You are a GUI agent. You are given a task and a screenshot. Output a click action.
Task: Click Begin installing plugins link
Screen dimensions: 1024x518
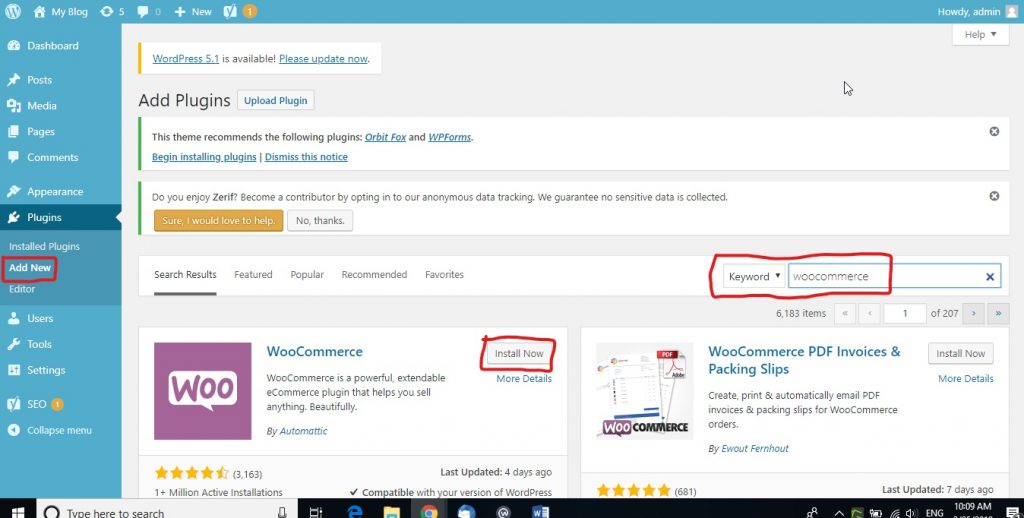click(204, 157)
